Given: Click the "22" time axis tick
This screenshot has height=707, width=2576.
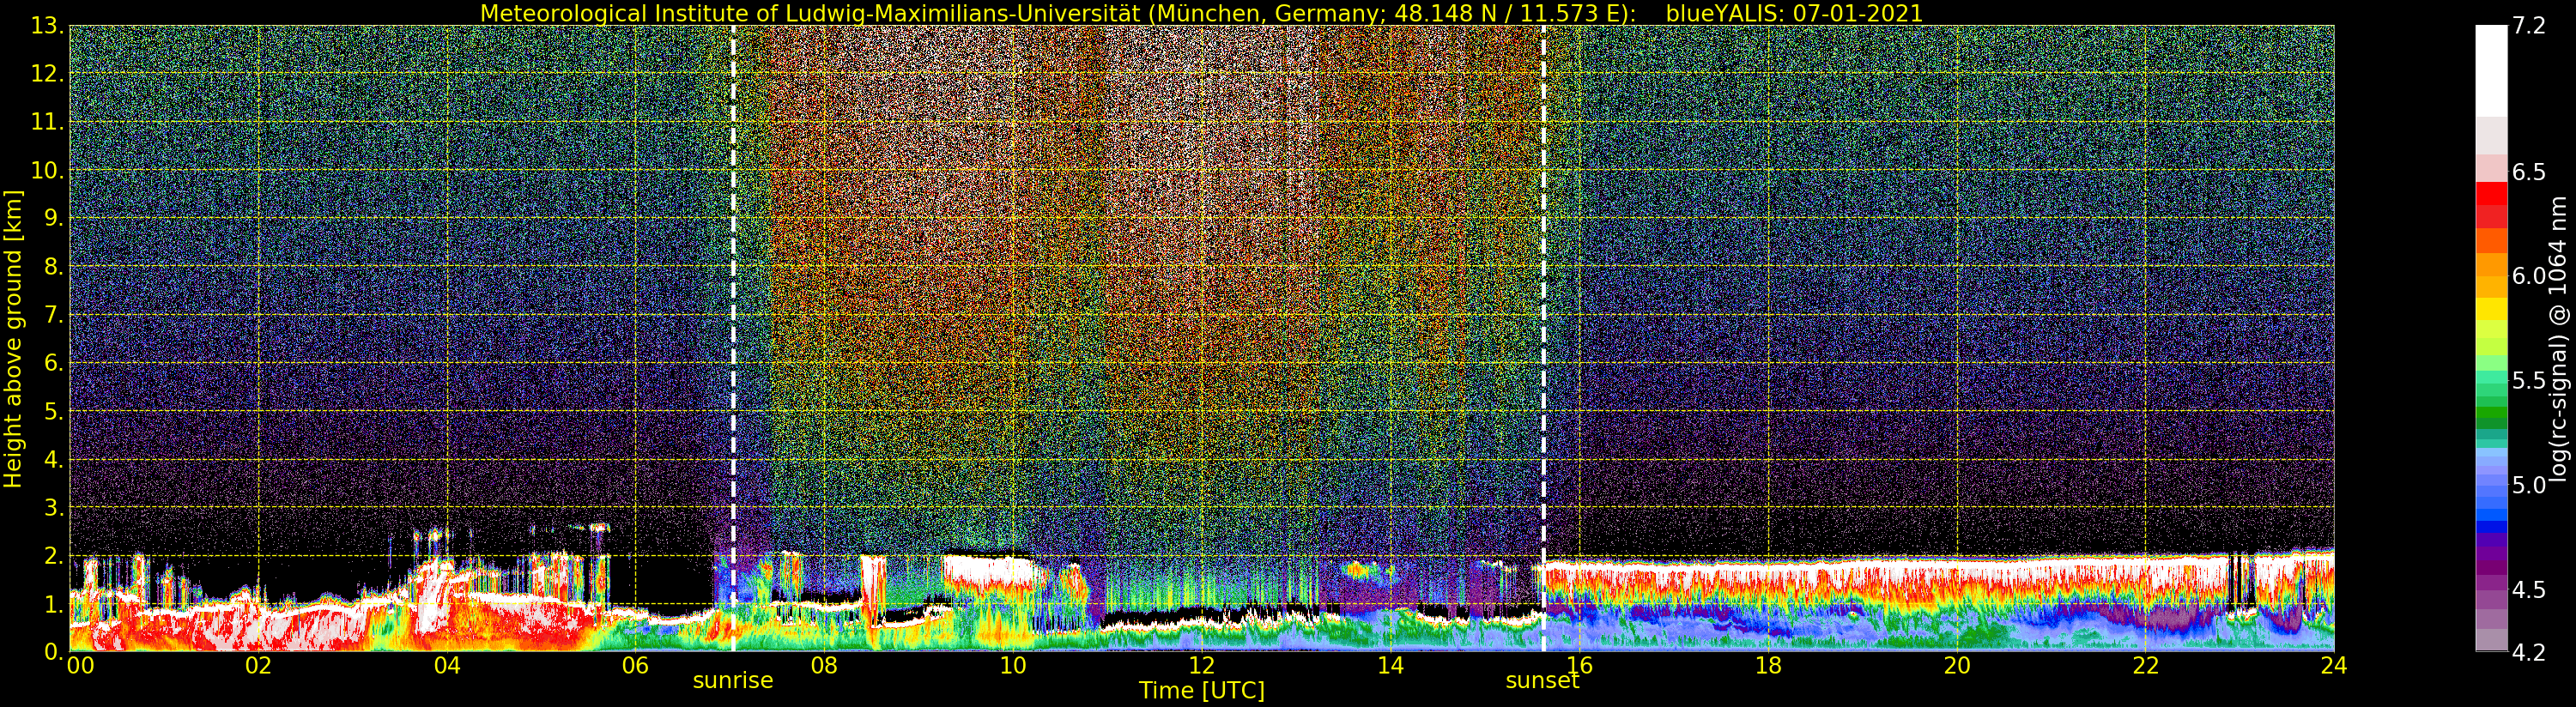Looking at the screenshot, I should click(2146, 666).
